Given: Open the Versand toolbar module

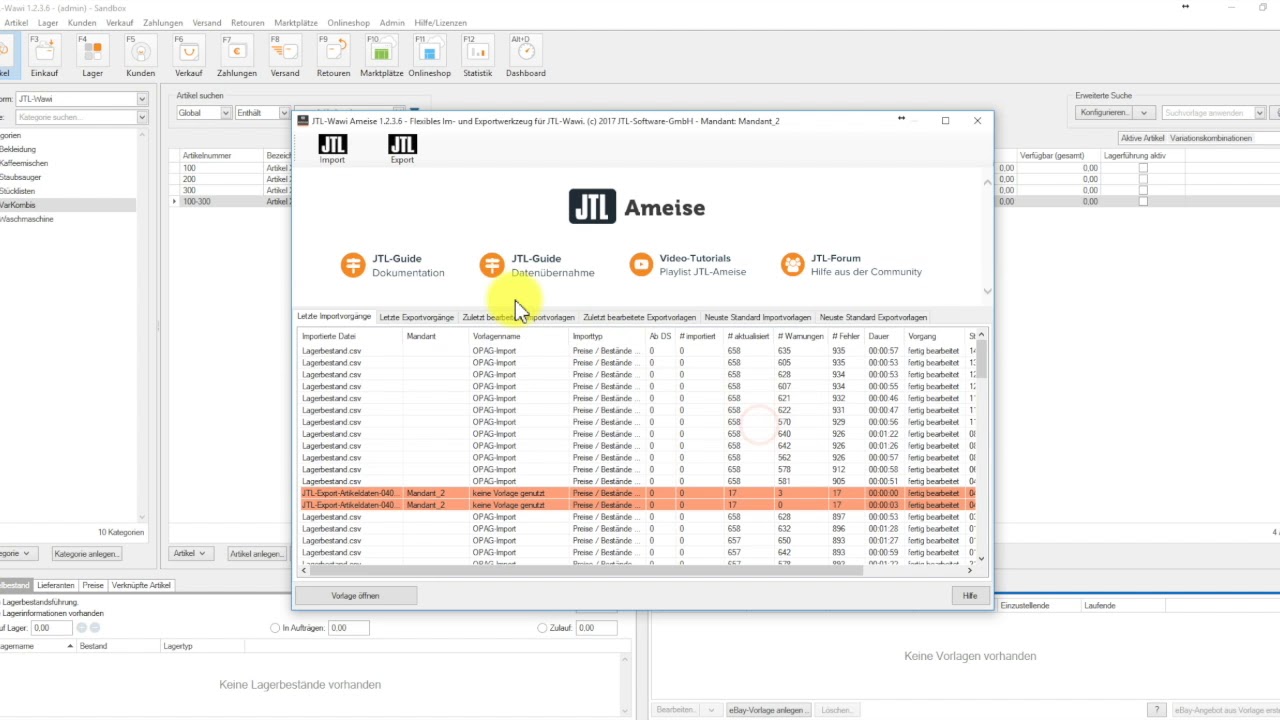Looking at the screenshot, I should tap(284, 56).
